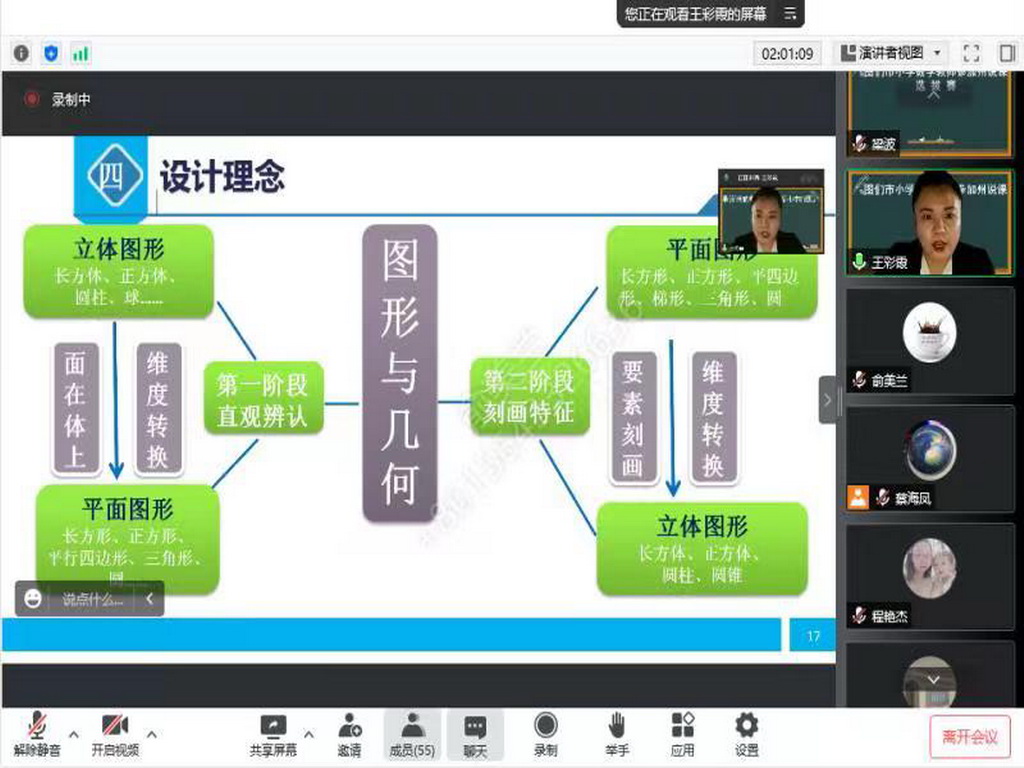Turn on camera with 开启视频

[115, 735]
